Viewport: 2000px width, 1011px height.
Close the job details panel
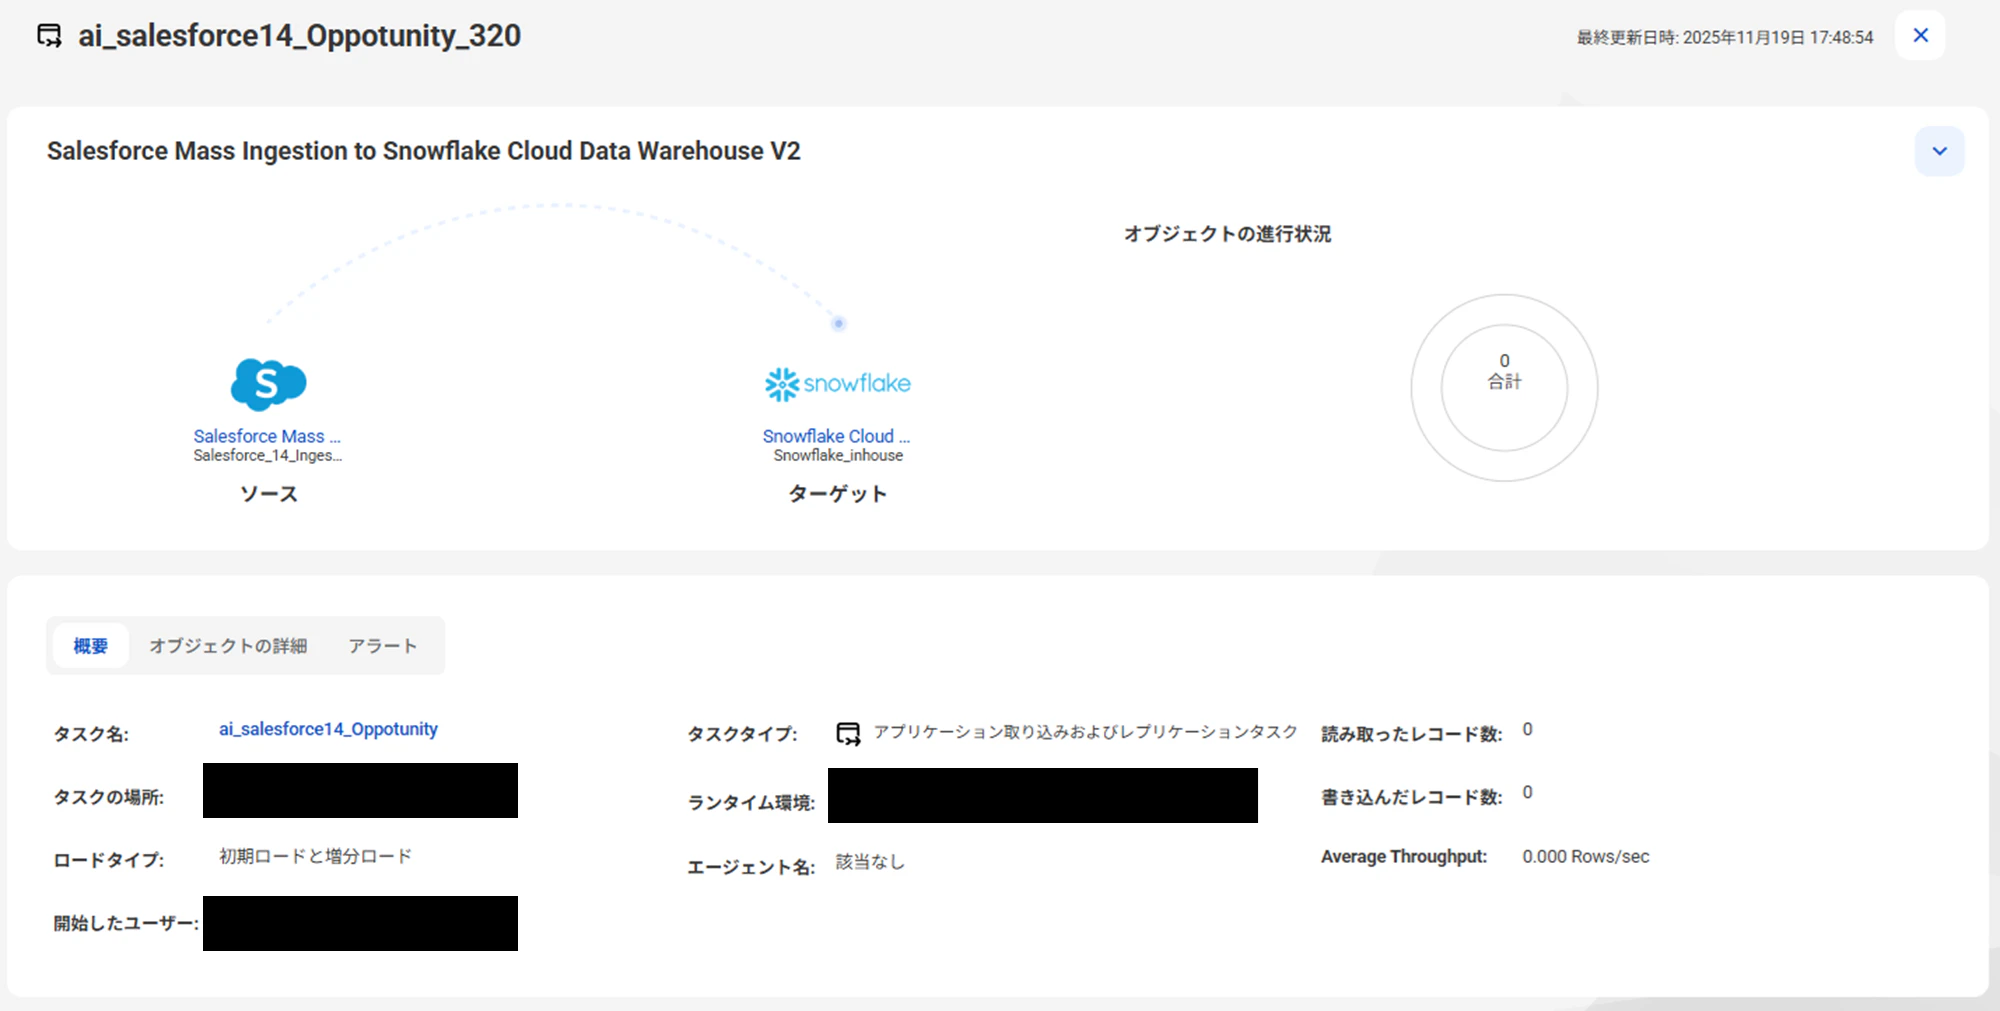(1920, 36)
